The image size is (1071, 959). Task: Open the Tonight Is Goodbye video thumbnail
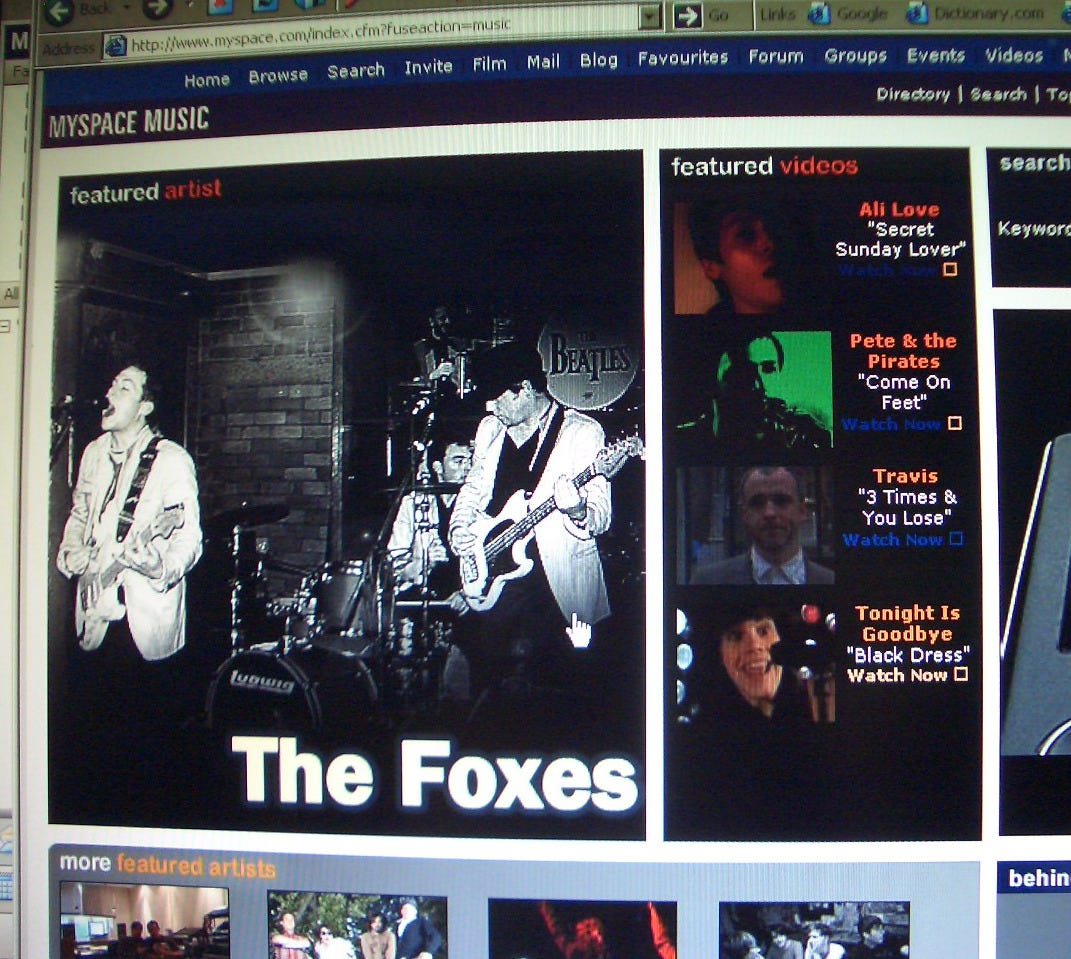point(755,663)
